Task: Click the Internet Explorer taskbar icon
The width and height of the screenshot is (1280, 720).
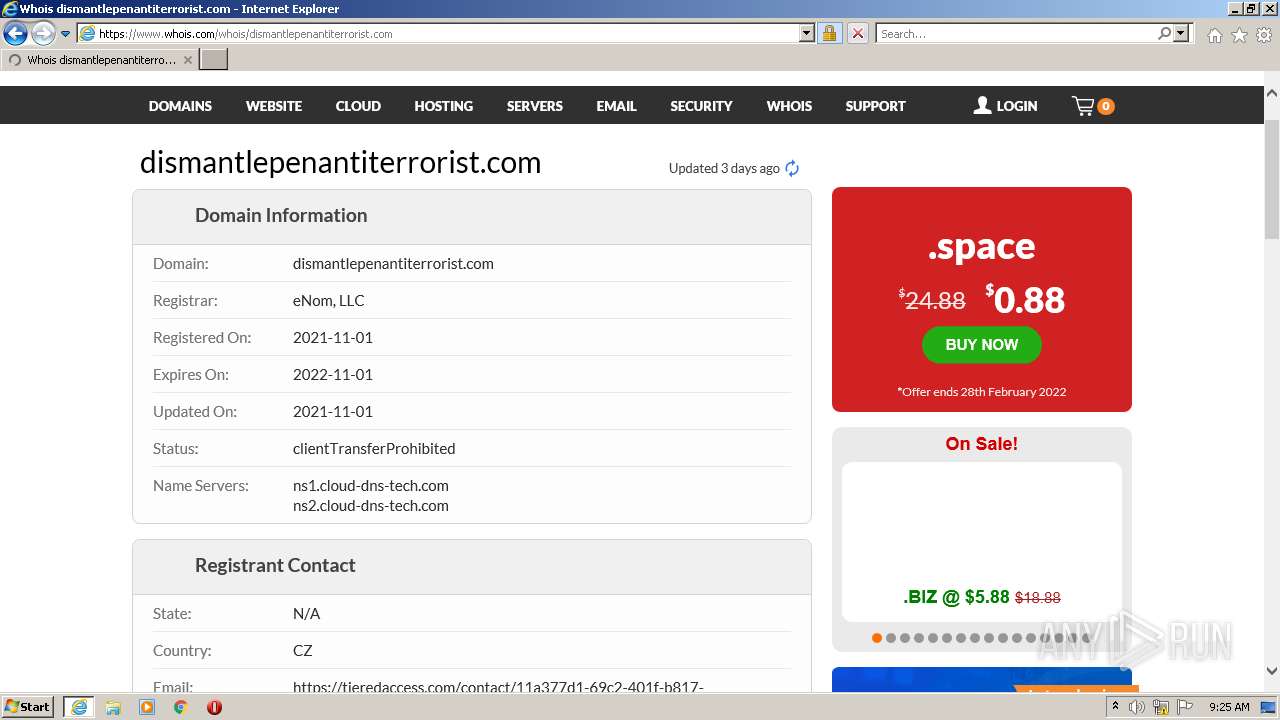Action: tap(78, 707)
